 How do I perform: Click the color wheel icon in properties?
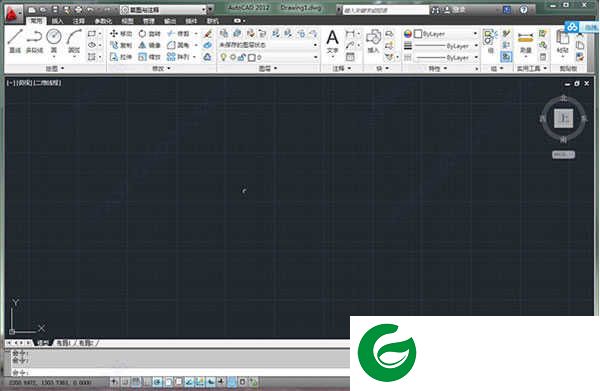(x=408, y=34)
